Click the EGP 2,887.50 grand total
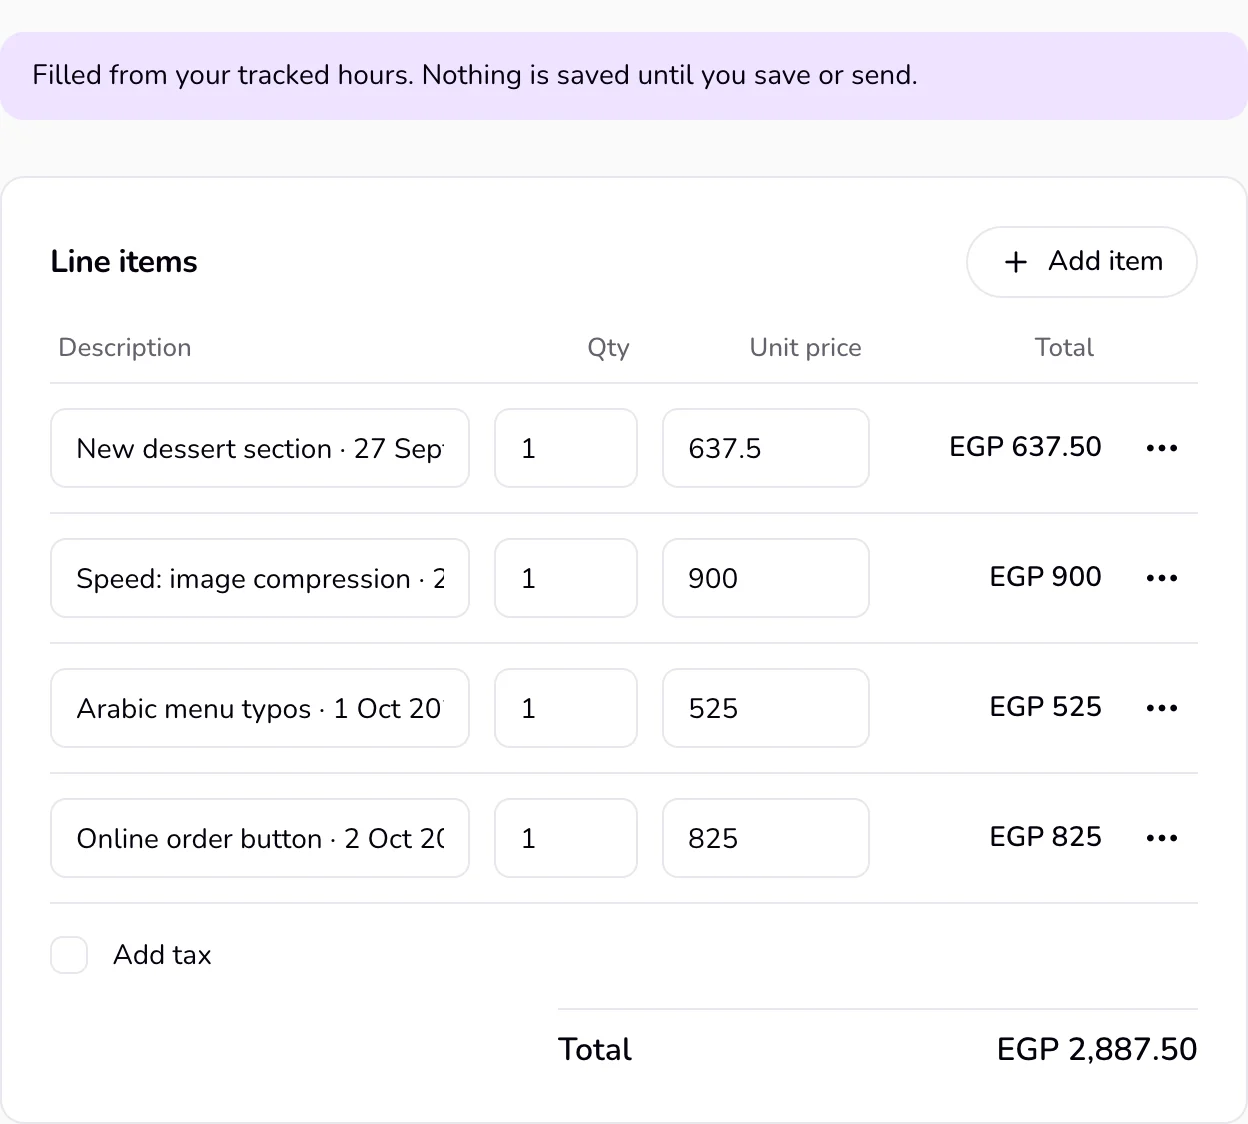Image resolution: width=1248 pixels, height=1124 pixels. [1097, 1049]
